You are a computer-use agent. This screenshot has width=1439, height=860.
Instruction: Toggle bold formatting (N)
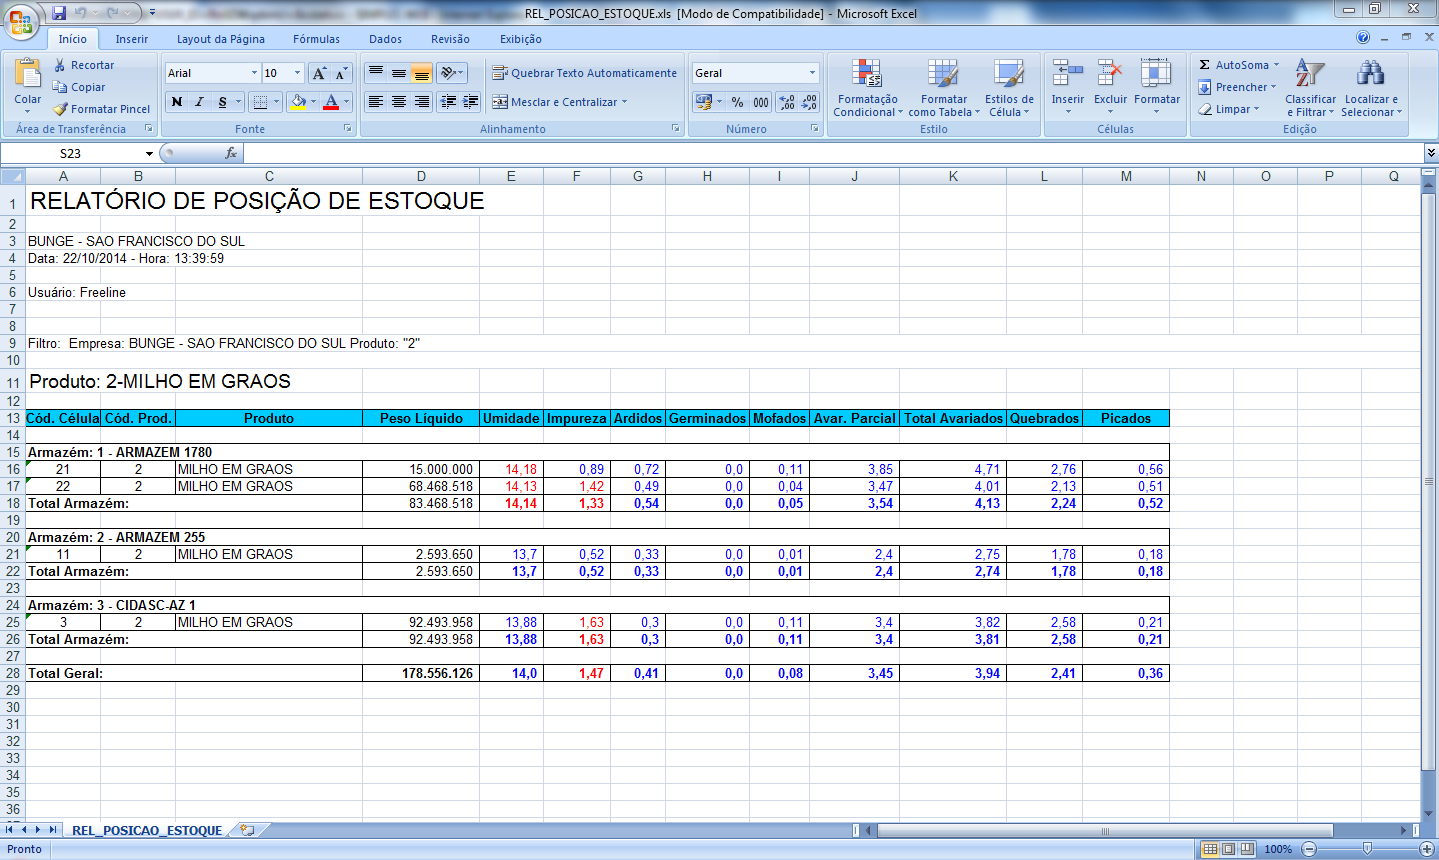click(177, 102)
